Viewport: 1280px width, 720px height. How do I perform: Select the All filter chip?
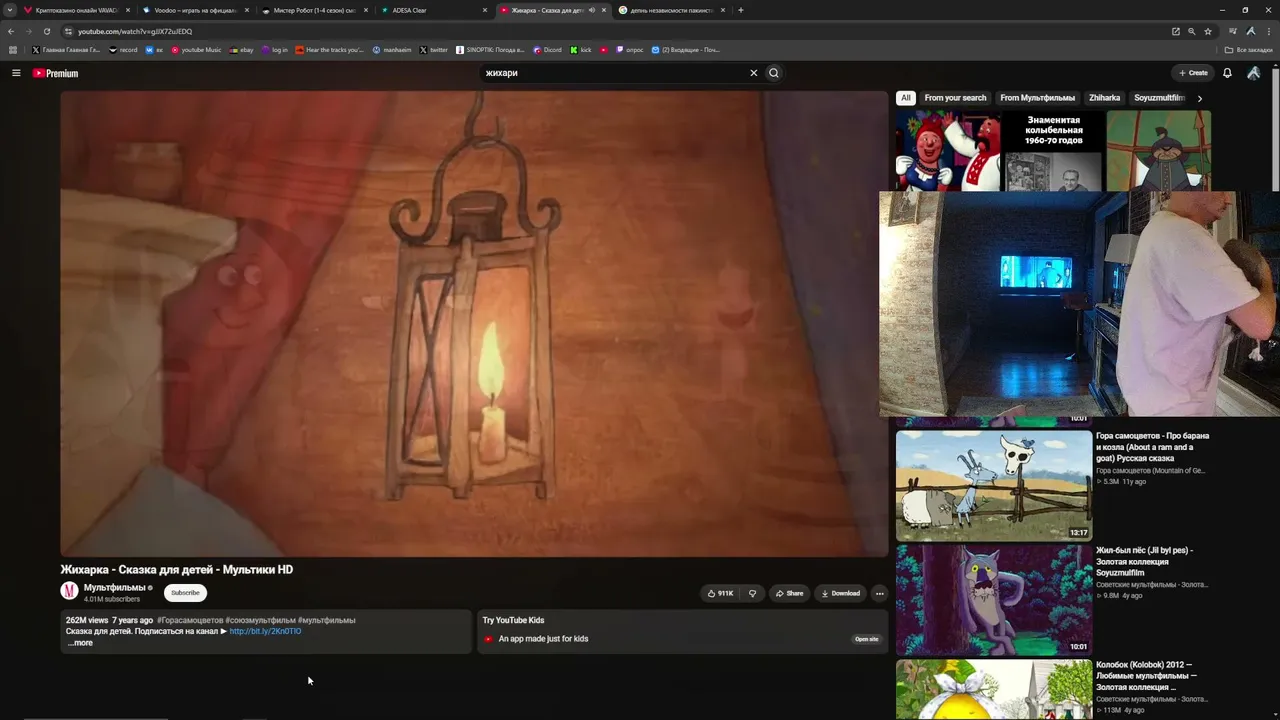point(906,98)
